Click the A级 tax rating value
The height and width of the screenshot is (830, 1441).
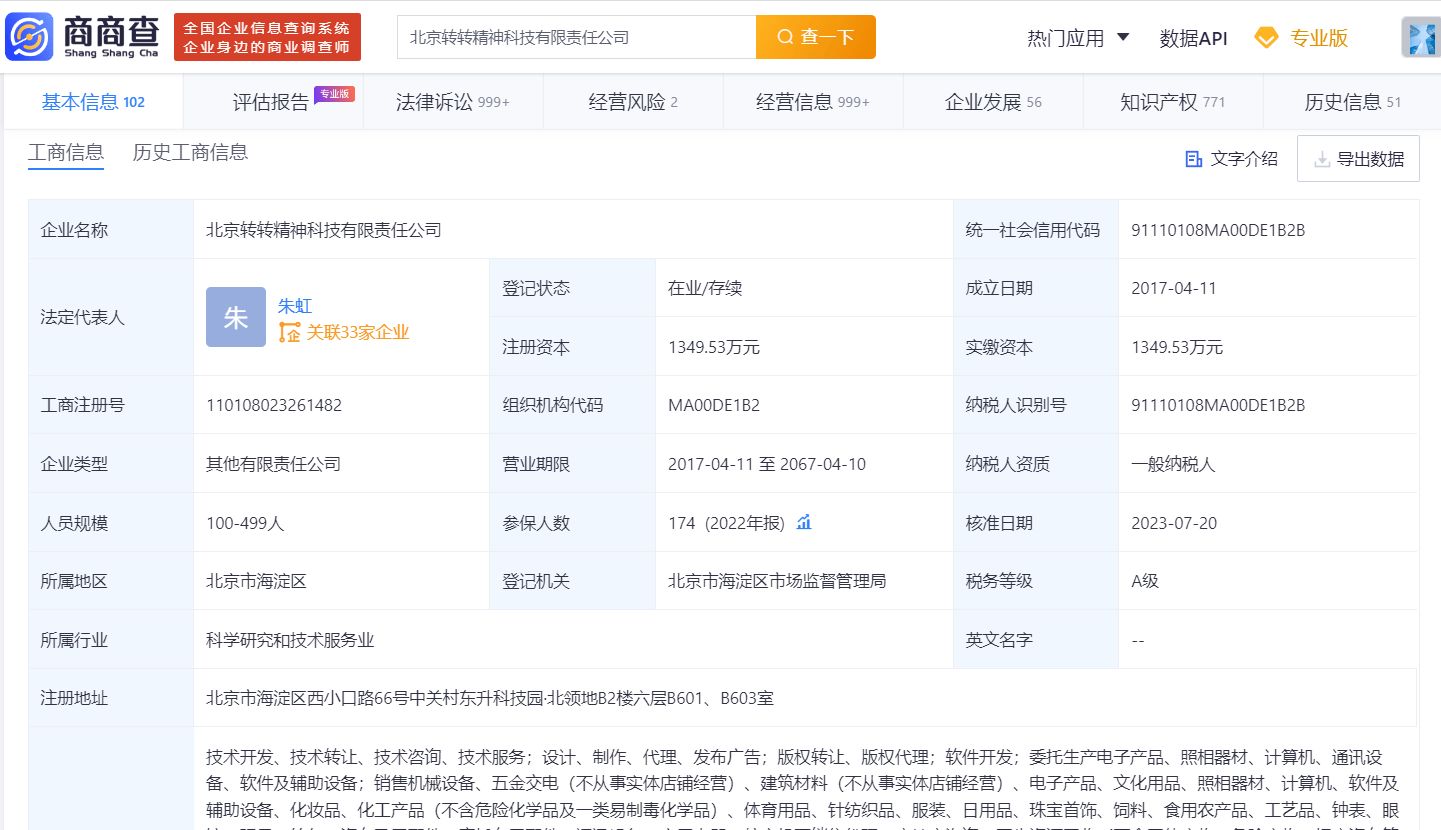(1145, 581)
